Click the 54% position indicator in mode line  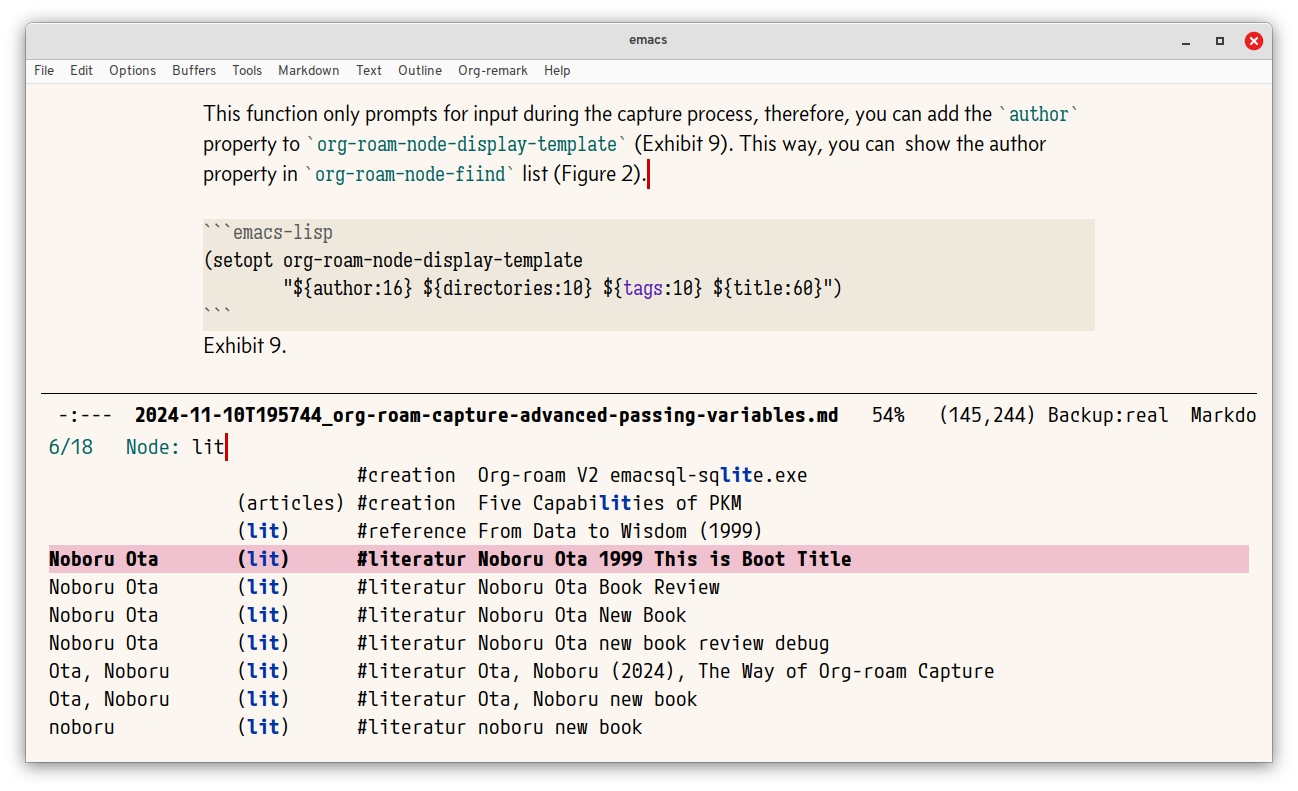pos(888,415)
